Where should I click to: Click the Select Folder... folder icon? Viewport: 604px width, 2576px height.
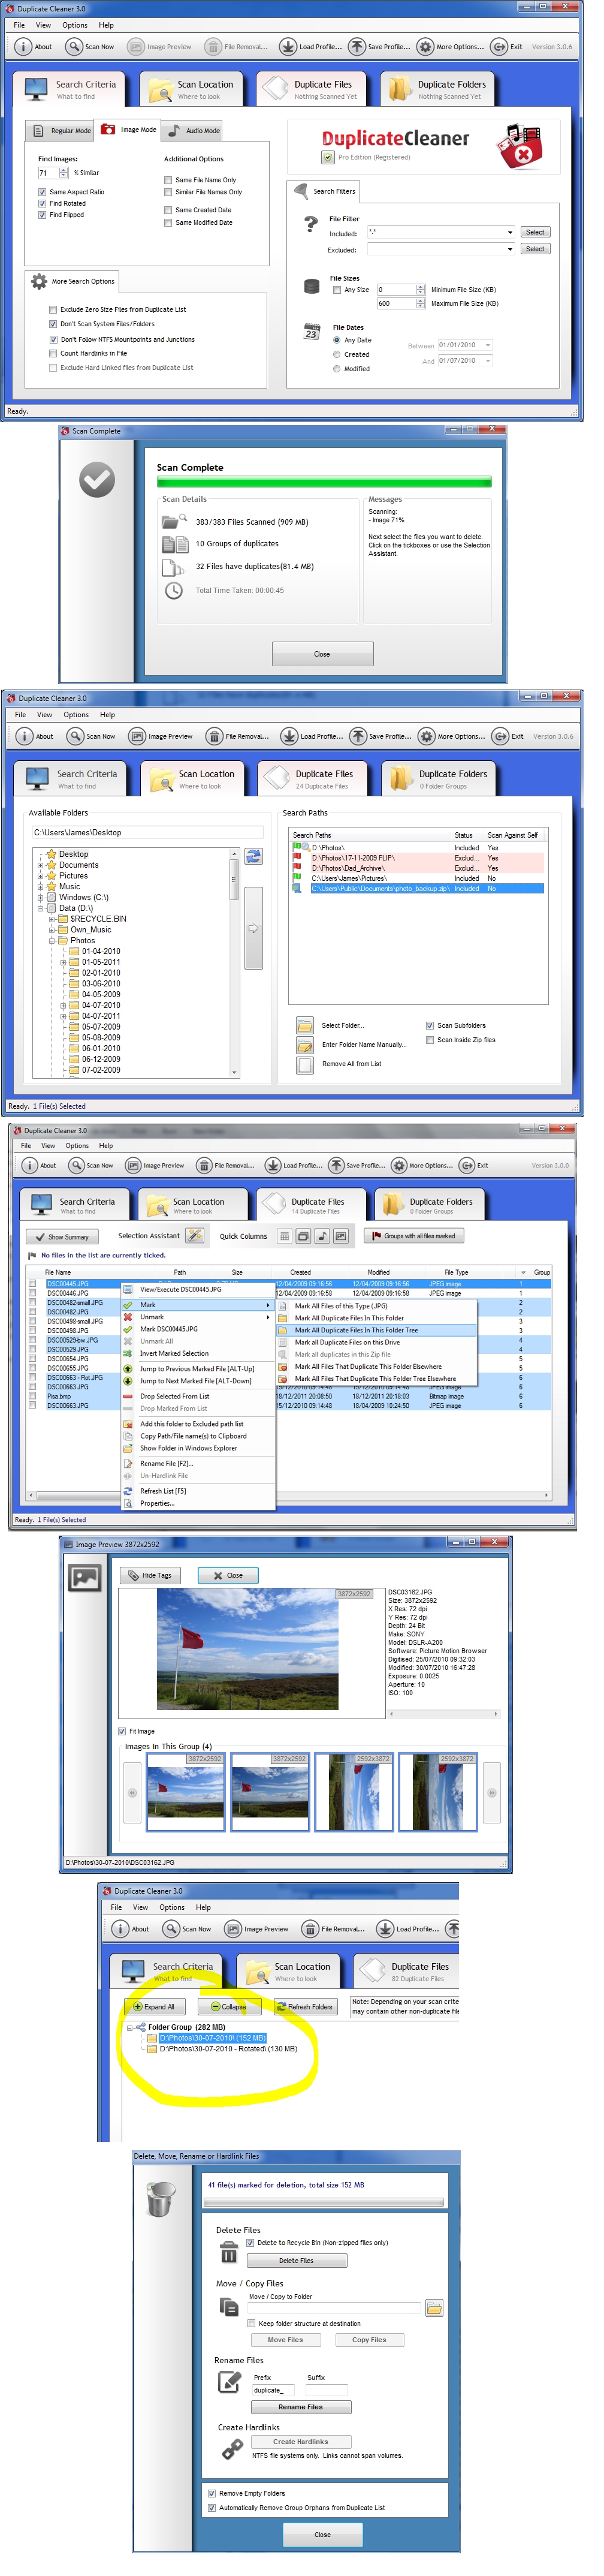pos(305,1025)
